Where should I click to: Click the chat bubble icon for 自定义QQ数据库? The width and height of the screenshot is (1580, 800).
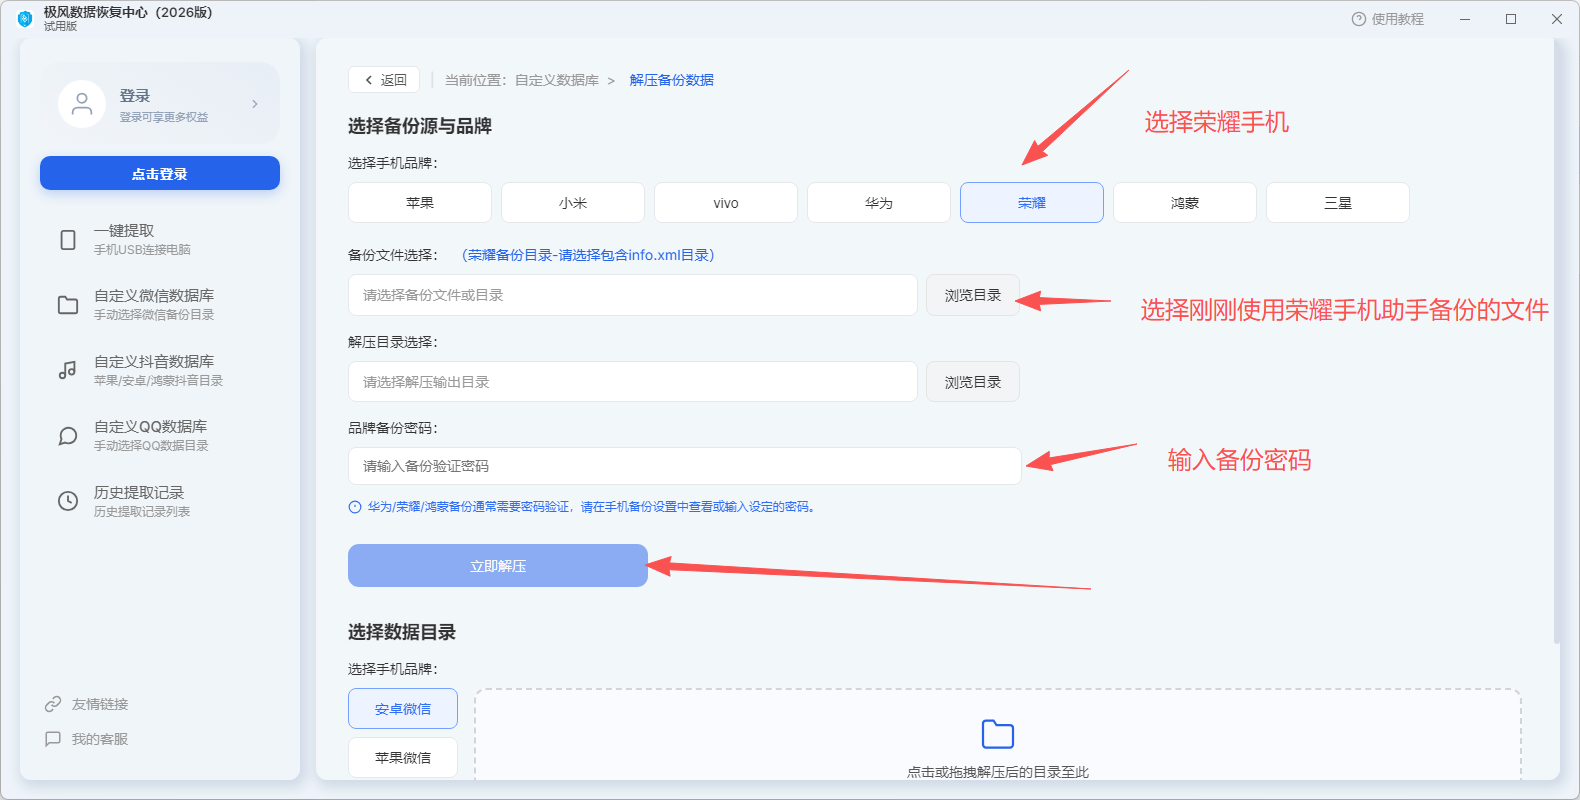tap(68, 436)
